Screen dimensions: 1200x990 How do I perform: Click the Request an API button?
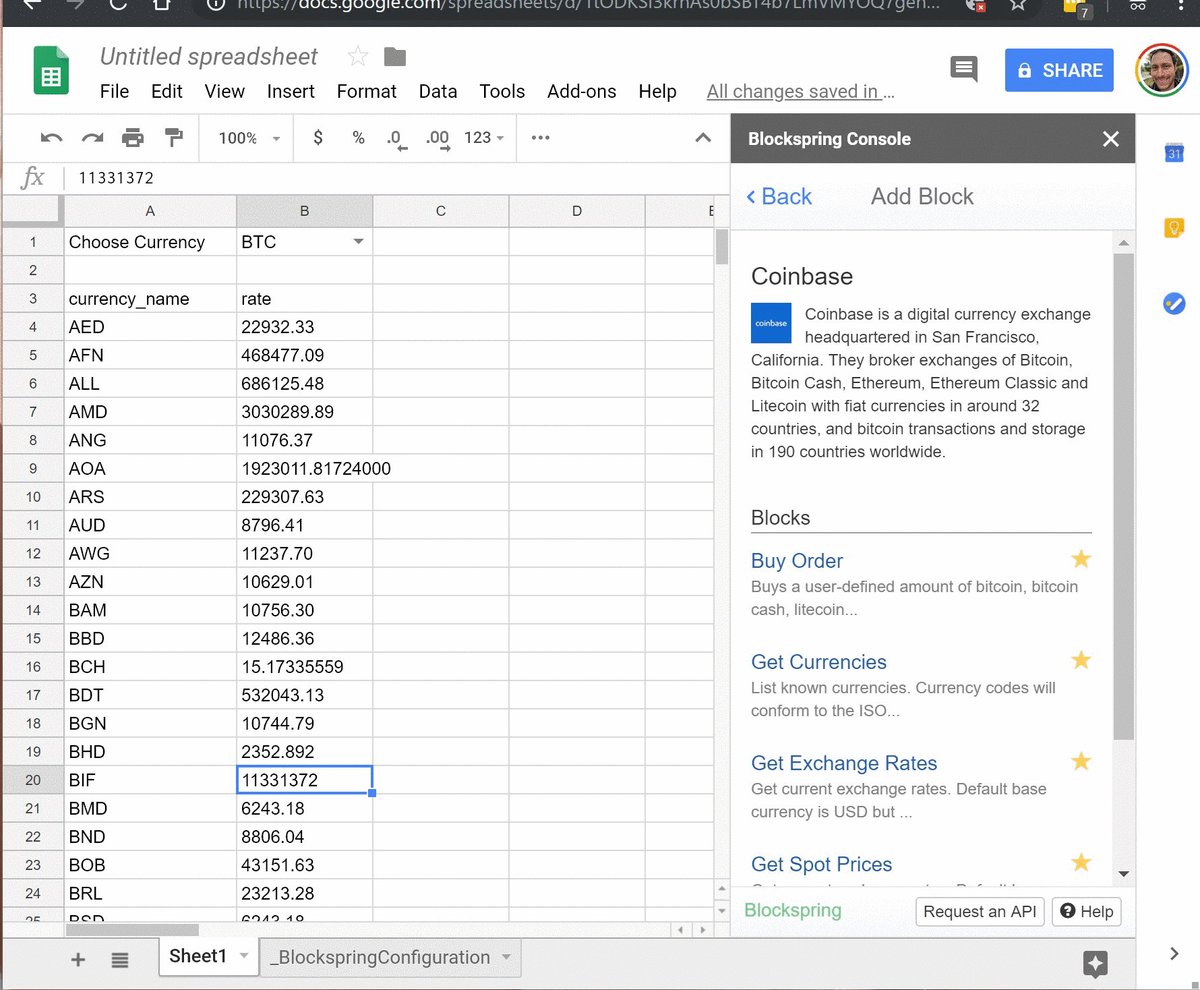[x=980, y=911]
